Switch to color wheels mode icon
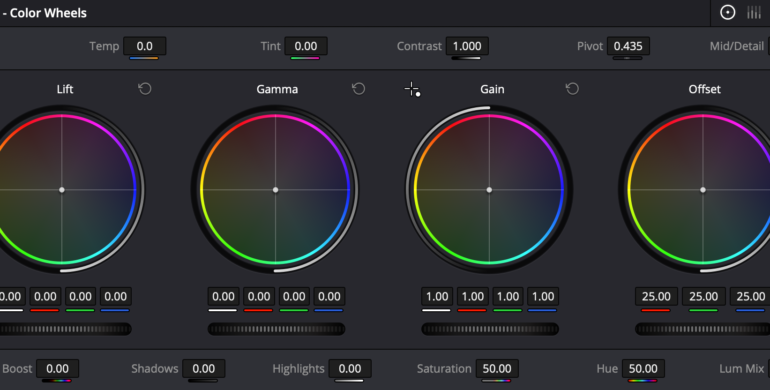 (x=727, y=13)
